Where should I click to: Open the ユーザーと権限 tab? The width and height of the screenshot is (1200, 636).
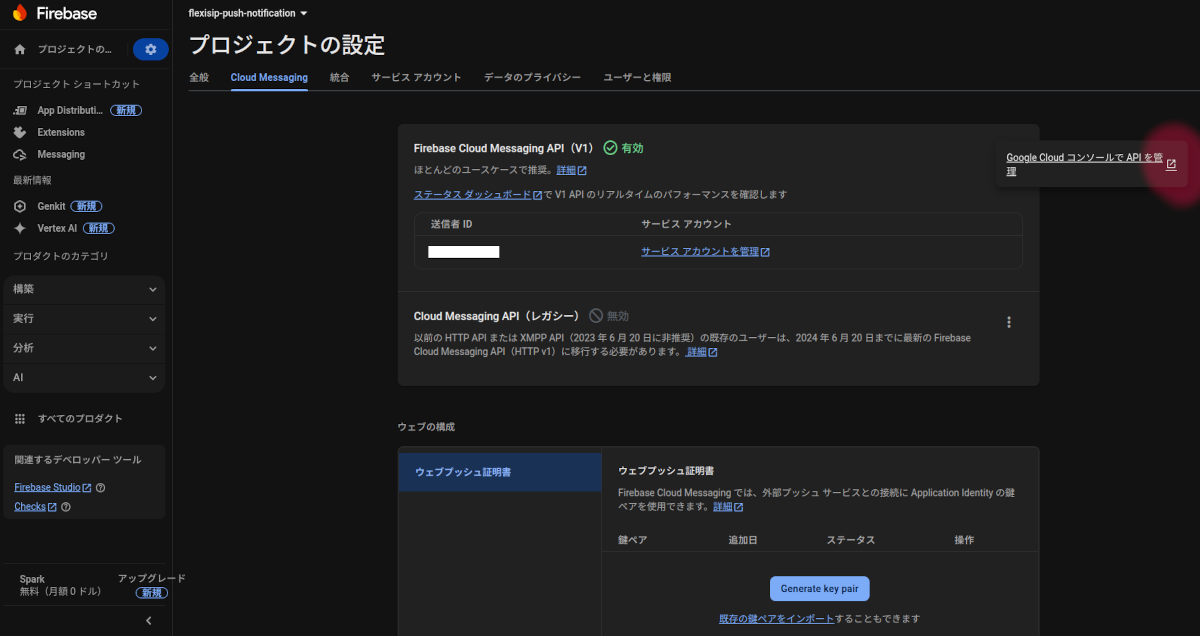click(x=637, y=77)
